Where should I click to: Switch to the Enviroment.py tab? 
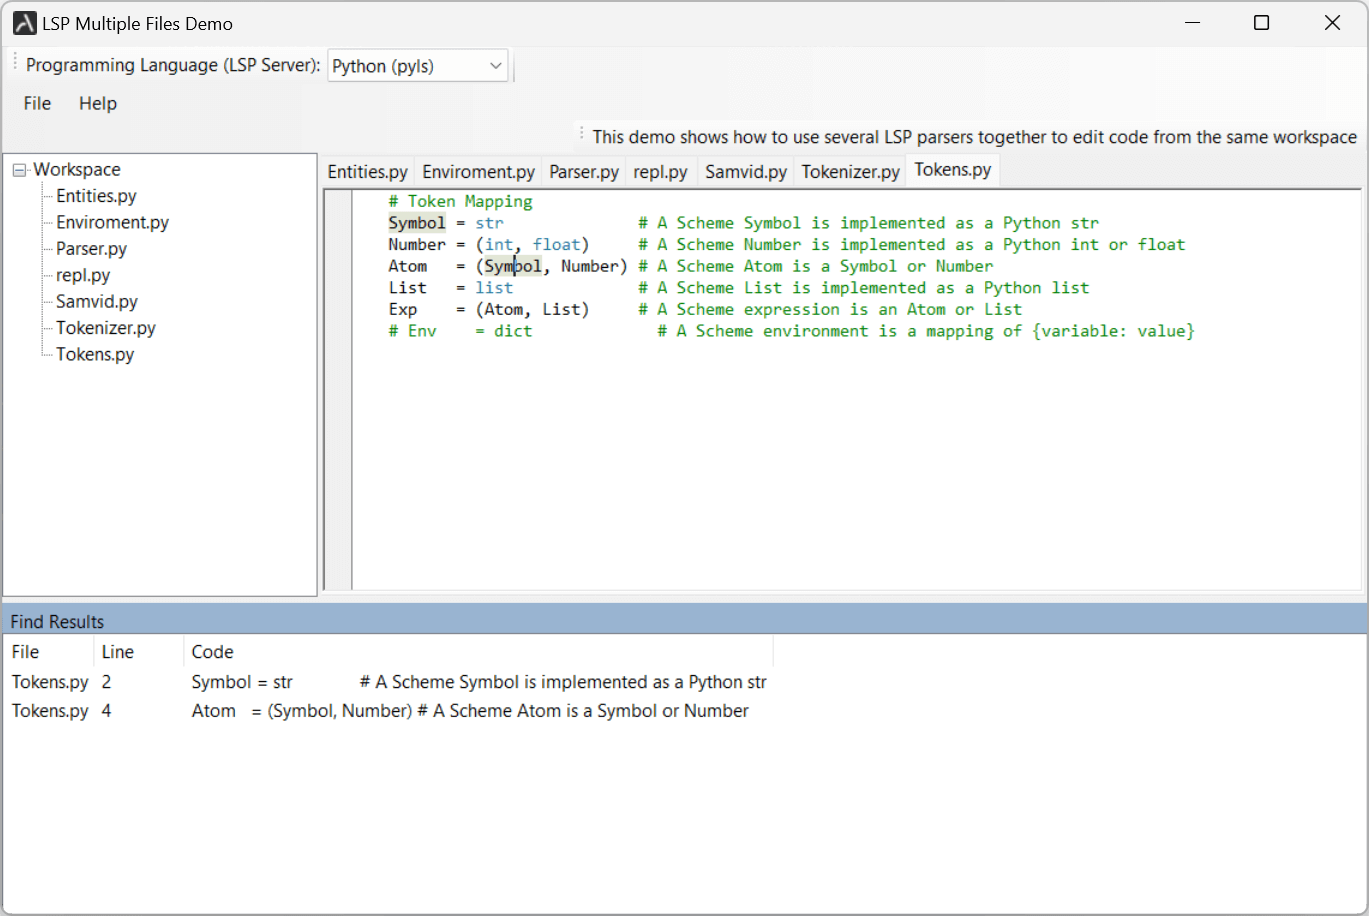tap(478, 171)
